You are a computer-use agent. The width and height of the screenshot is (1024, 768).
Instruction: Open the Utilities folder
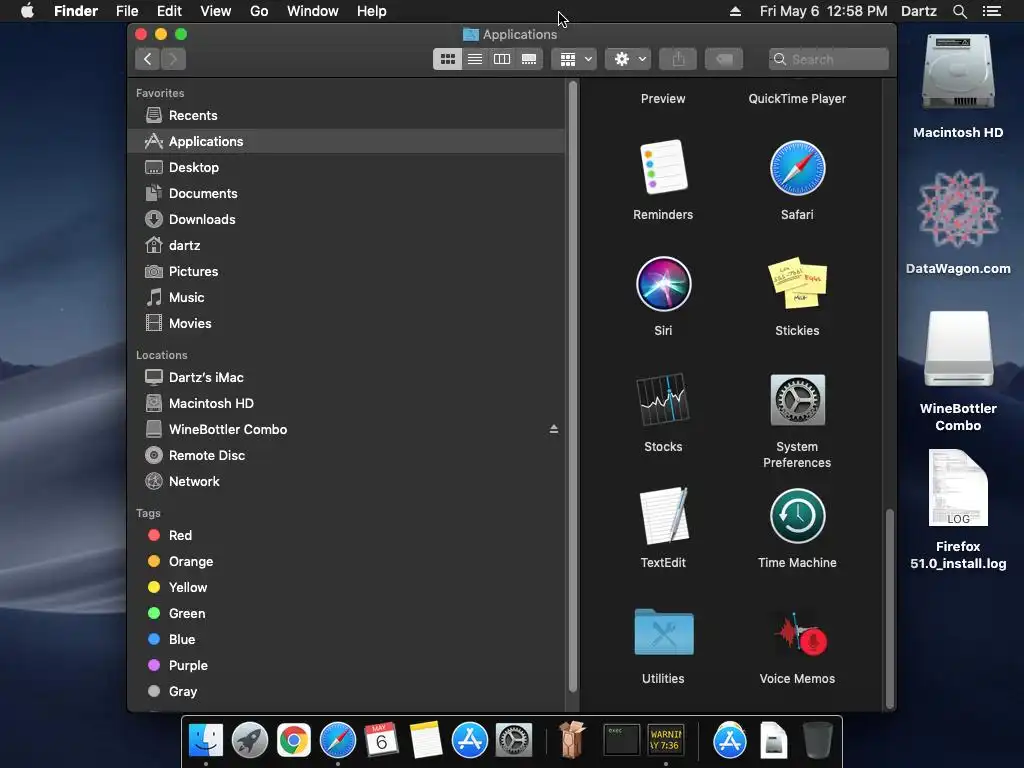[663, 632]
